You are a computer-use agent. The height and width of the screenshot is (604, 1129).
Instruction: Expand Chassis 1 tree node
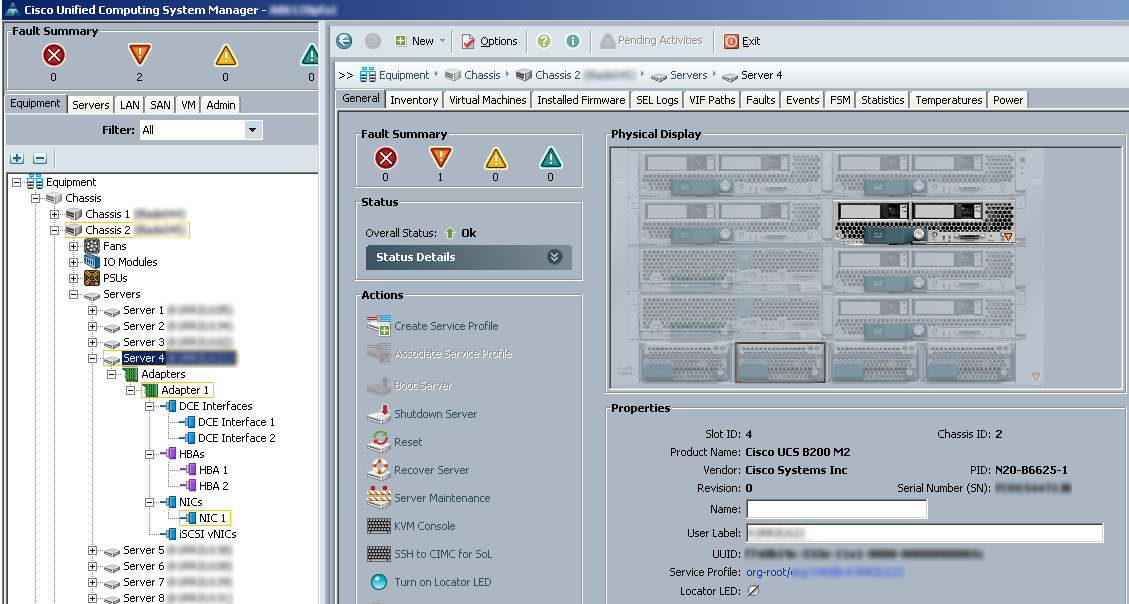tap(55, 214)
